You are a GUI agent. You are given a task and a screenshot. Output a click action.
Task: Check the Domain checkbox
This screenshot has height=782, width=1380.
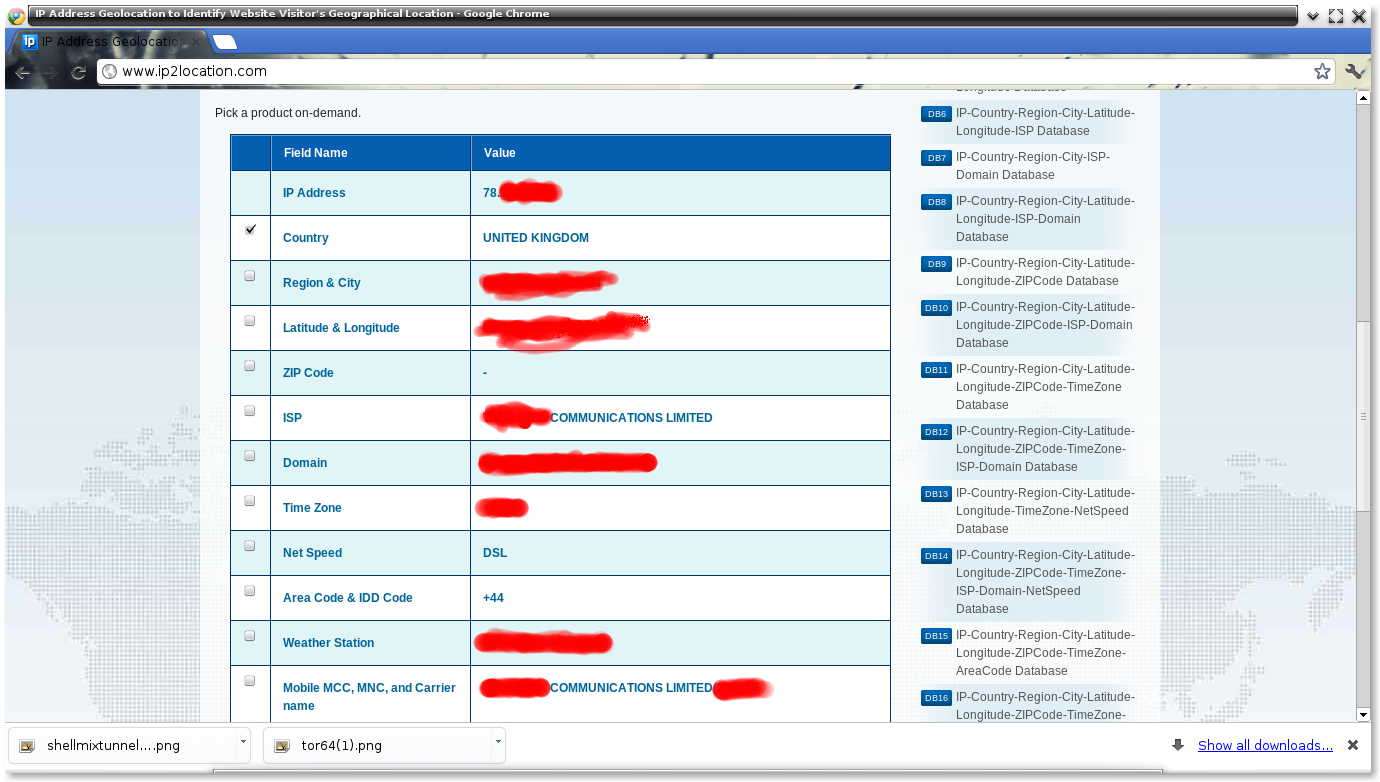[250, 455]
